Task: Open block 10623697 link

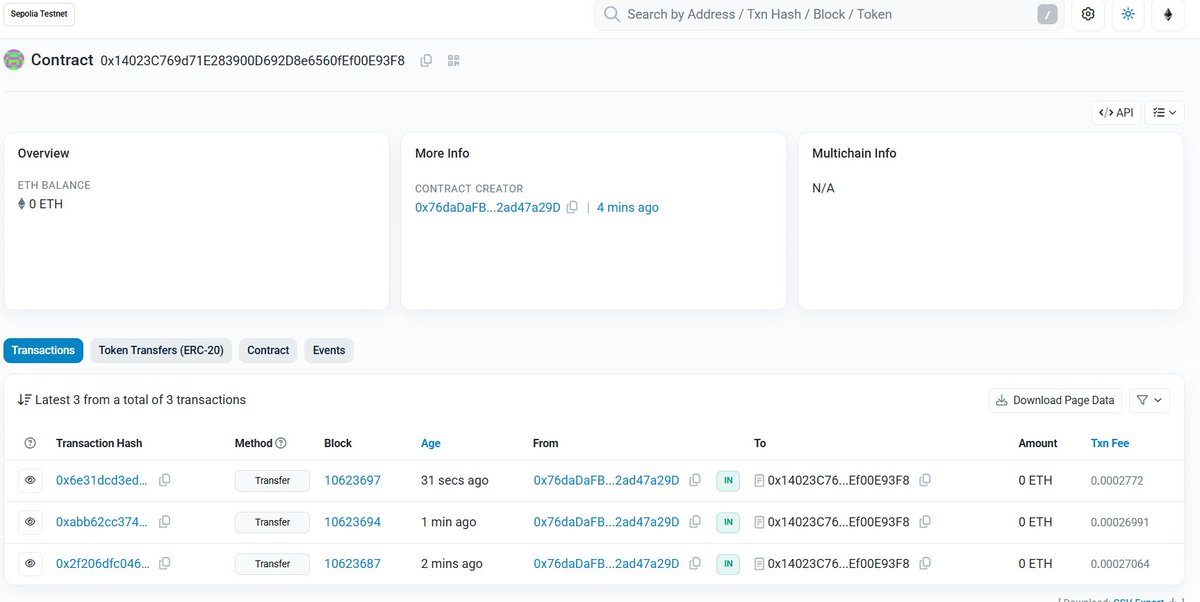Action: [x=352, y=480]
